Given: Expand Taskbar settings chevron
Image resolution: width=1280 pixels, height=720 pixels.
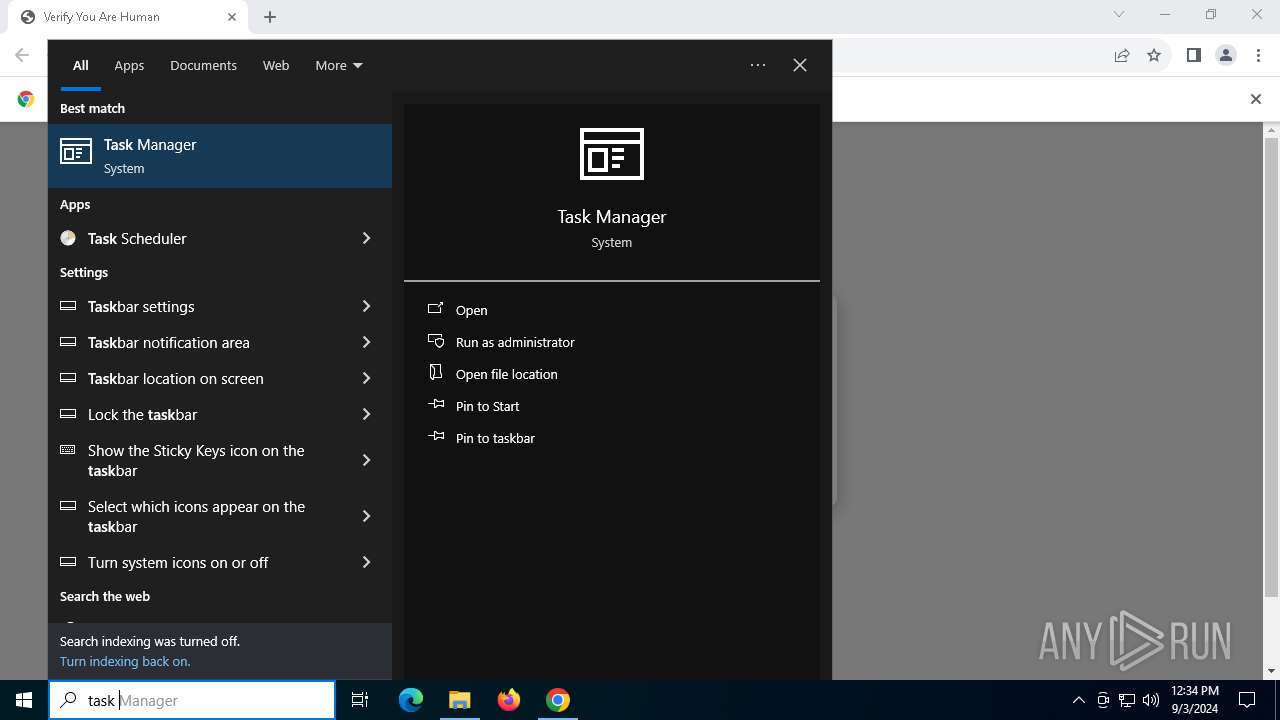Looking at the screenshot, I should 366,306.
